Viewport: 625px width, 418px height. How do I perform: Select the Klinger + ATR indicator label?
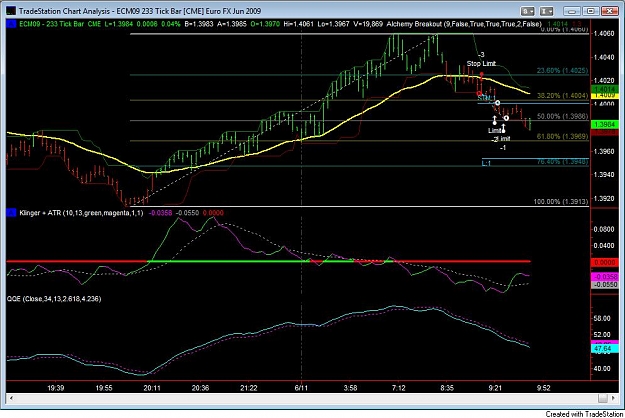click(81, 213)
